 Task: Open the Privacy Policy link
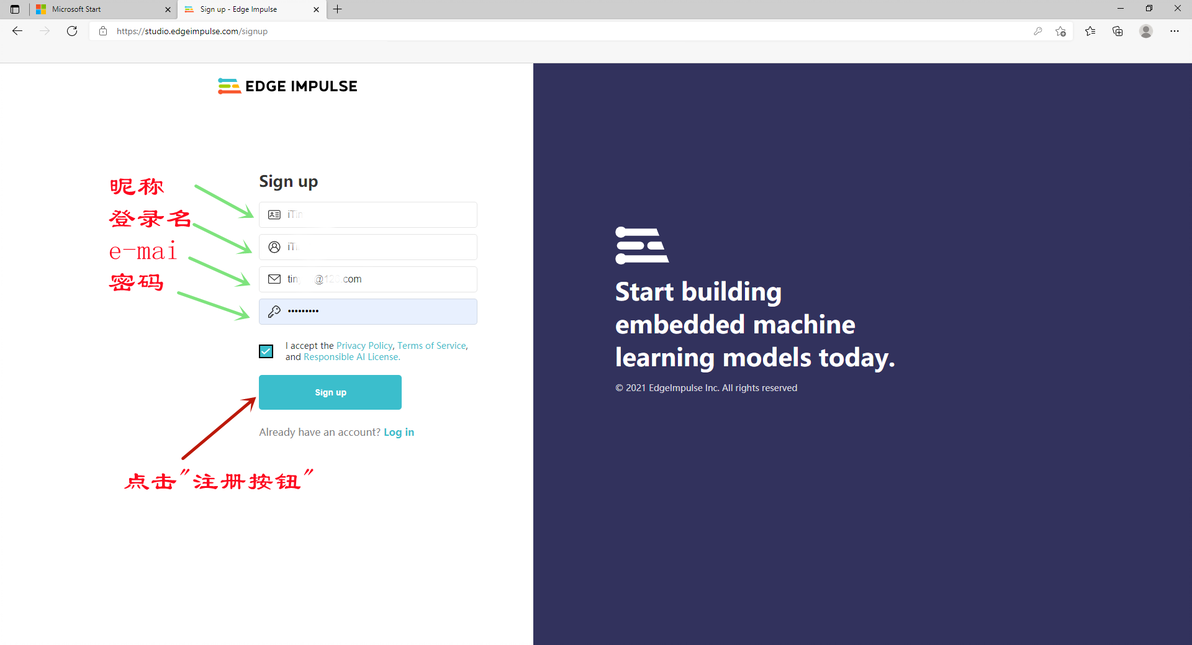(x=364, y=345)
